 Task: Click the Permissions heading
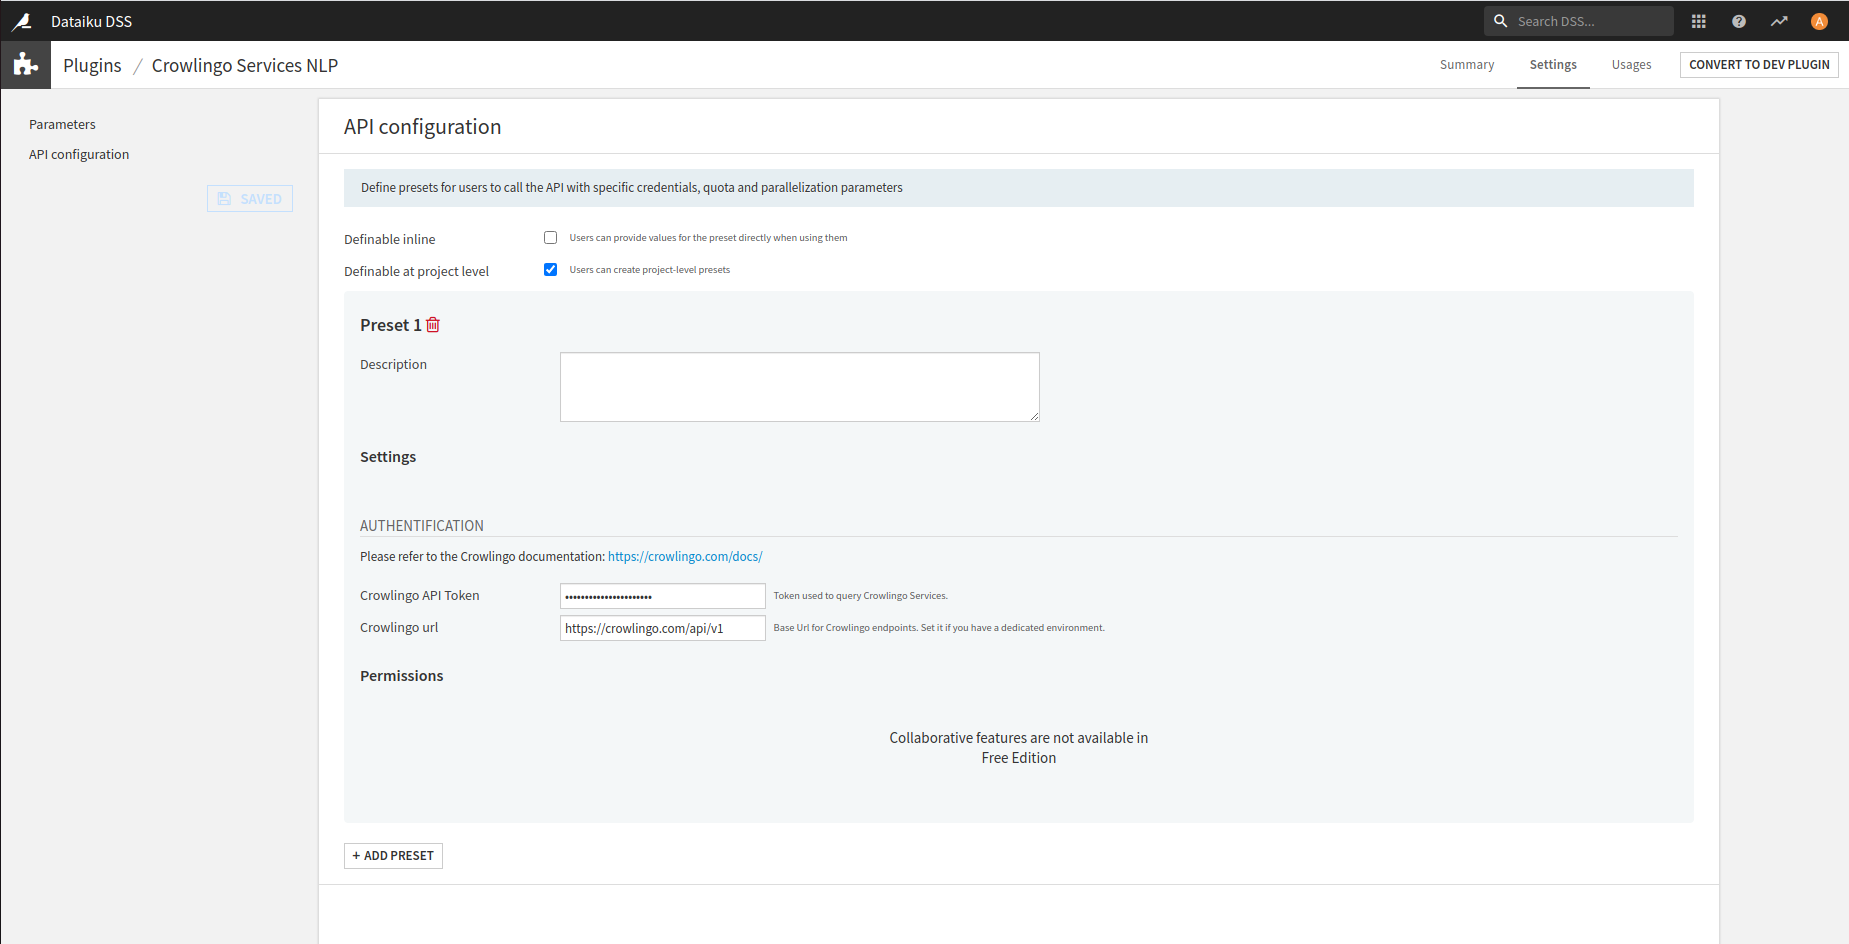pyautogui.click(x=401, y=676)
